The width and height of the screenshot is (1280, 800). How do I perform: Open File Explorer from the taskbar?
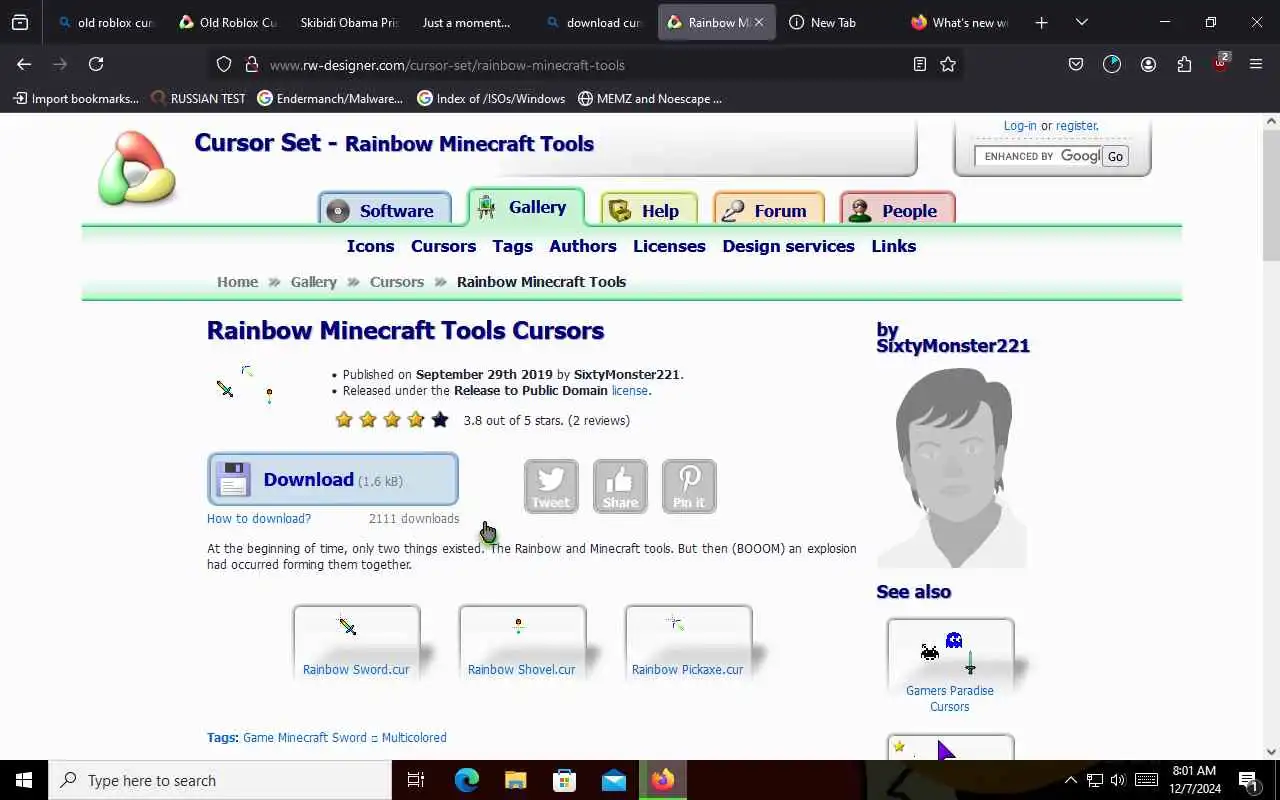[515, 780]
